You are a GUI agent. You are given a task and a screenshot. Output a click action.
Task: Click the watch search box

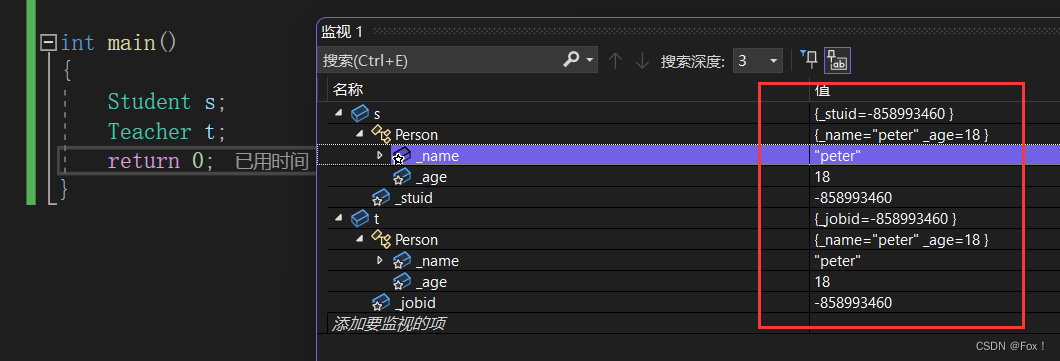[x=441, y=61]
